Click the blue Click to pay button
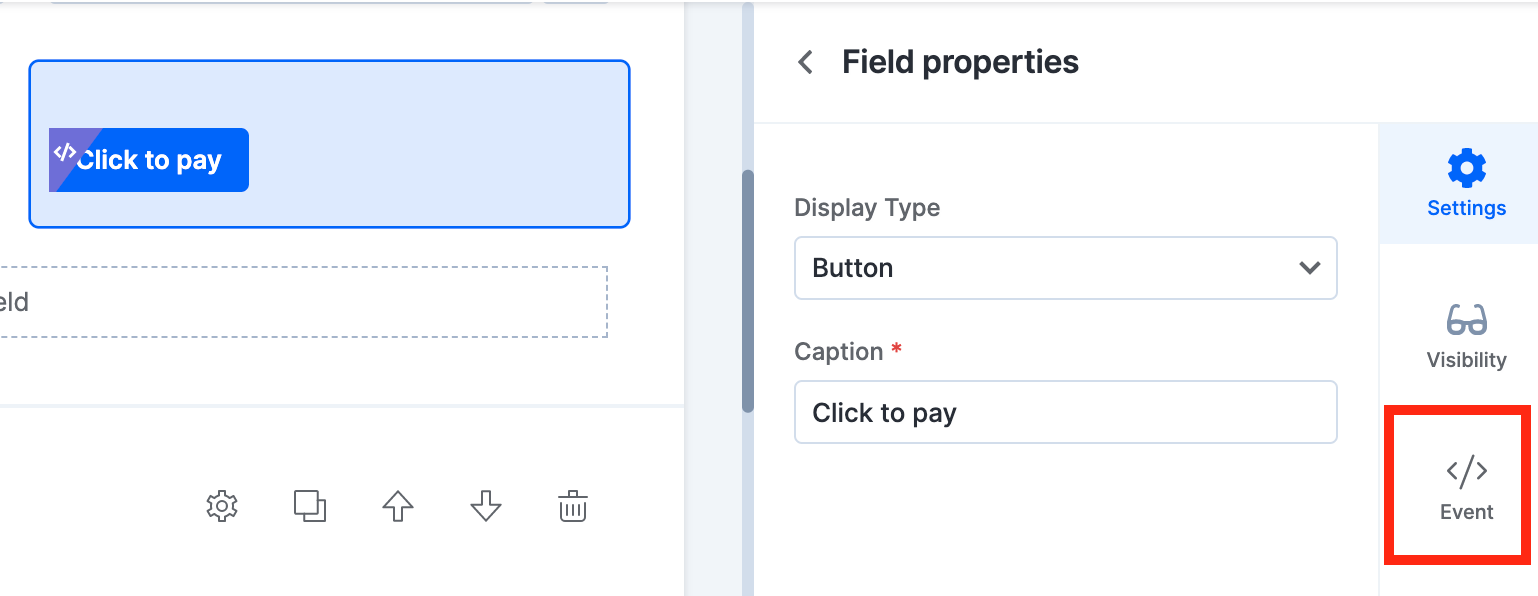The height and width of the screenshot is (596, 1538). pyautogui.click(x=149, y=160)
